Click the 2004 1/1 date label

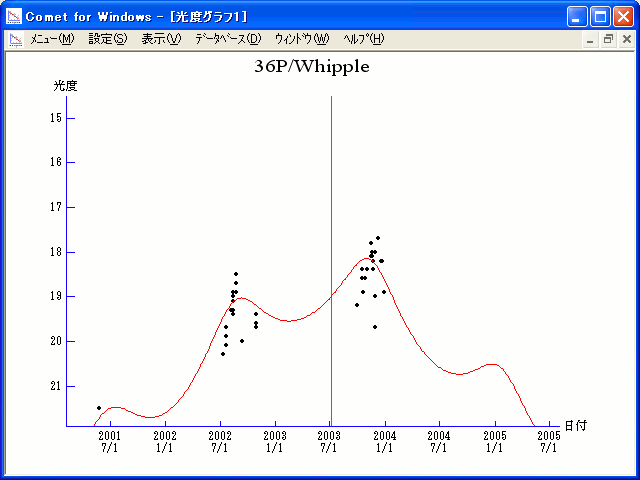pyautogui.click(x=384, y=442)
